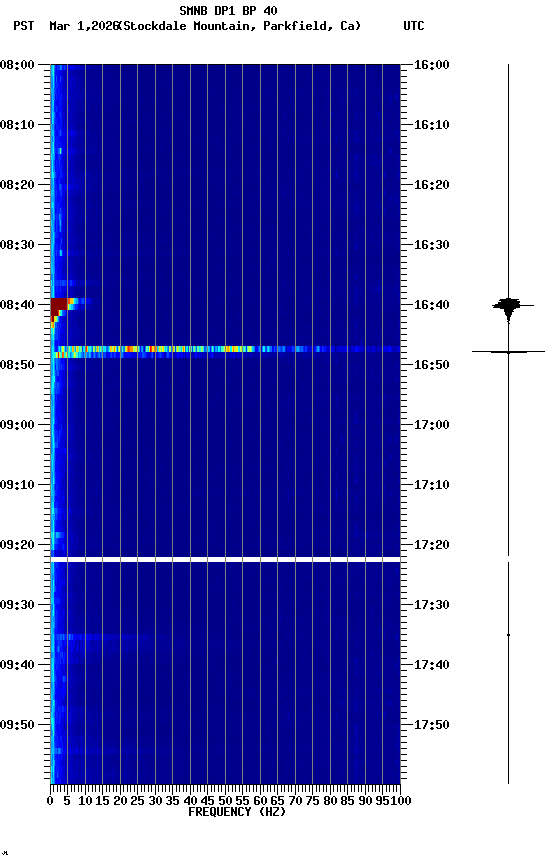Click the white data gap bar after 09:20
Viewport: 552px width, 864px height.
[x=225, y=560]
